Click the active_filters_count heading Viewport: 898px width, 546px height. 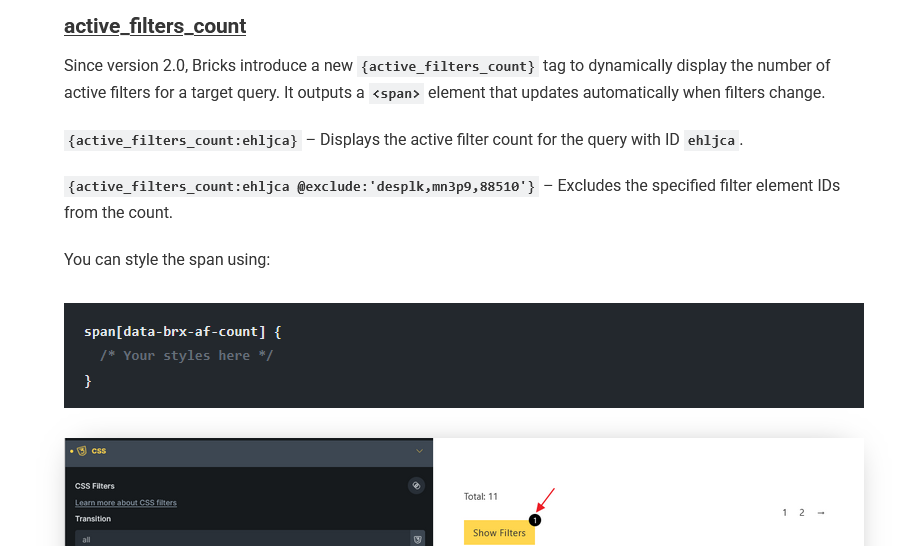click(x=155, y=26)
